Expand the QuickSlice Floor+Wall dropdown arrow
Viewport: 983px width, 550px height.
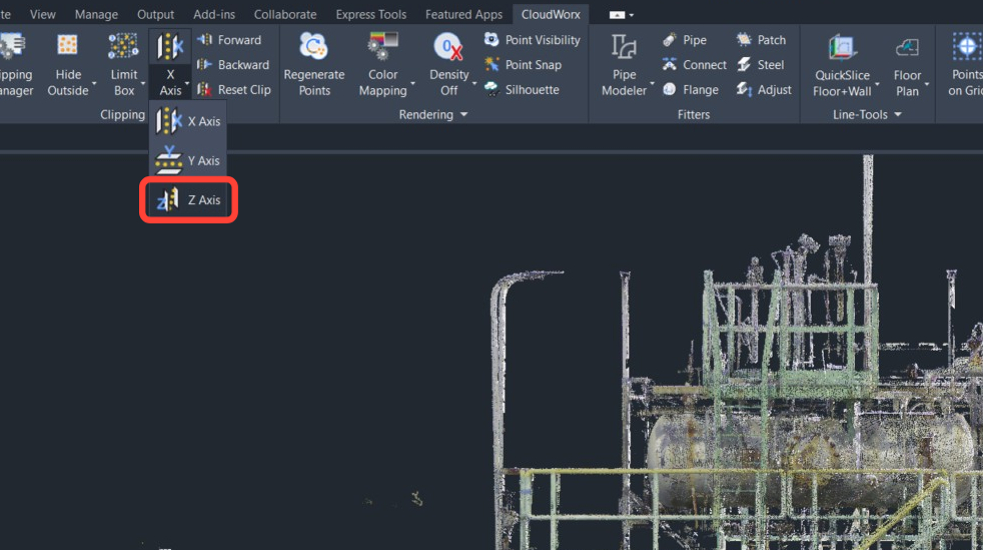pos(877,83)
